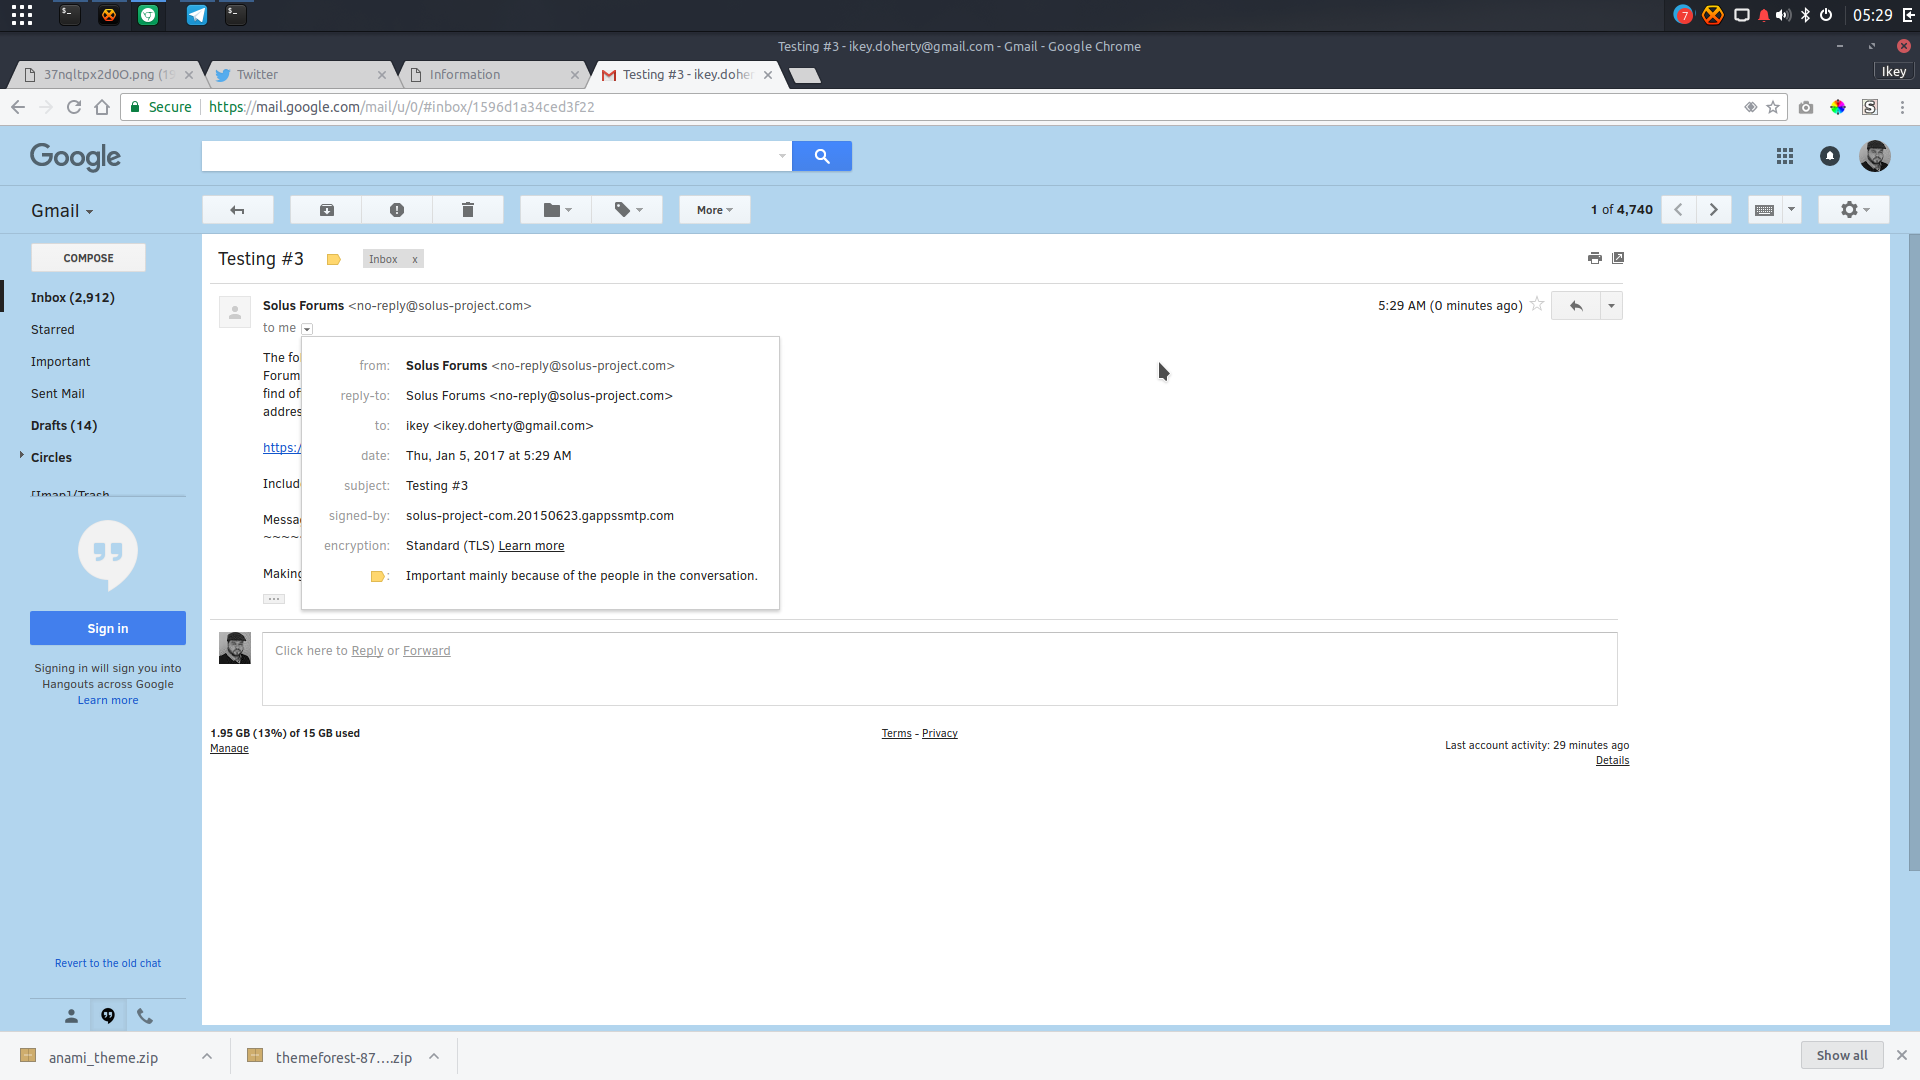Viewport: 1920px width, 1080px height.
Task: Open the Gmail product switcher dropdown
Action: (x=62, y=211)
